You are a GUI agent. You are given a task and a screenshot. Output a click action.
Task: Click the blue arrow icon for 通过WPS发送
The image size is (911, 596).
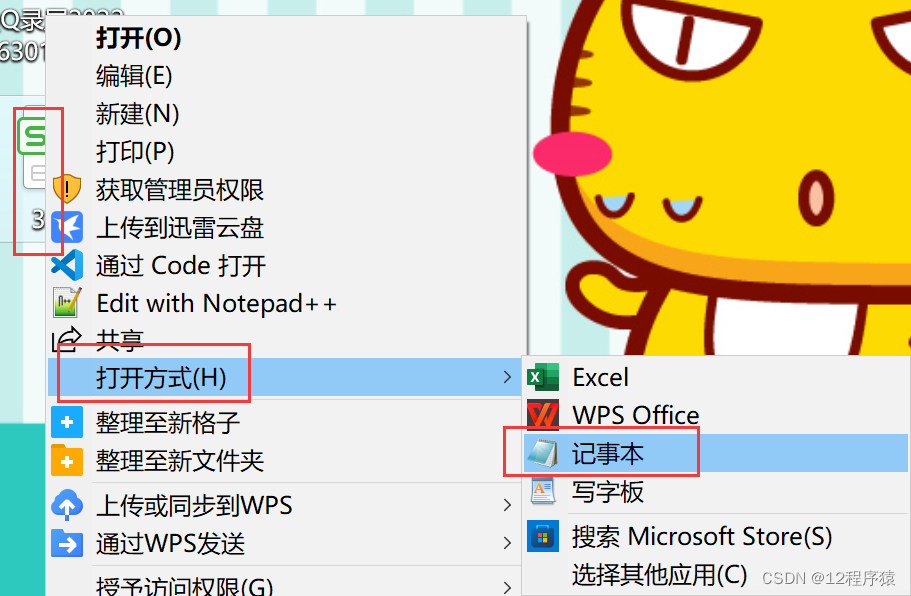coord(67,543)
